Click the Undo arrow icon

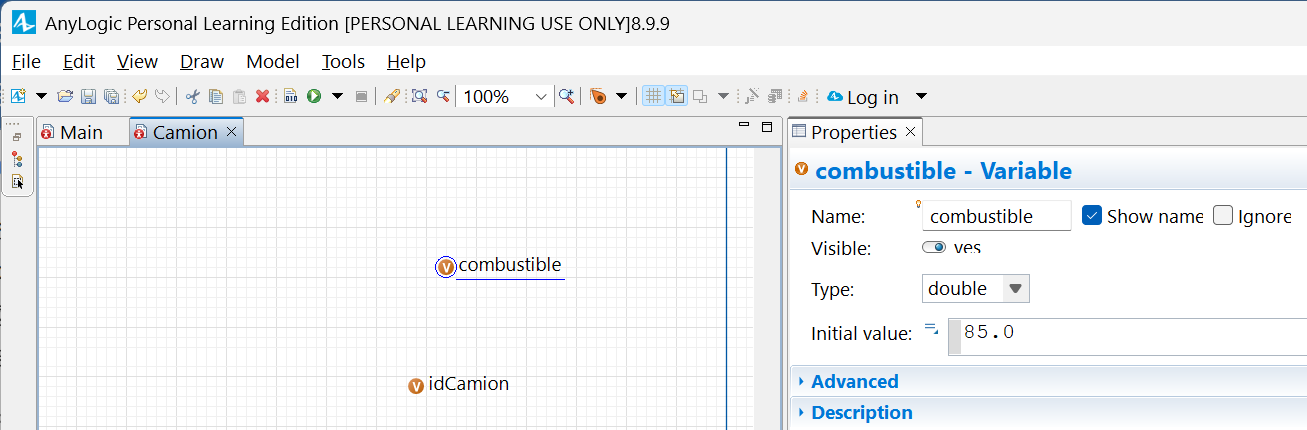[139, 96]
